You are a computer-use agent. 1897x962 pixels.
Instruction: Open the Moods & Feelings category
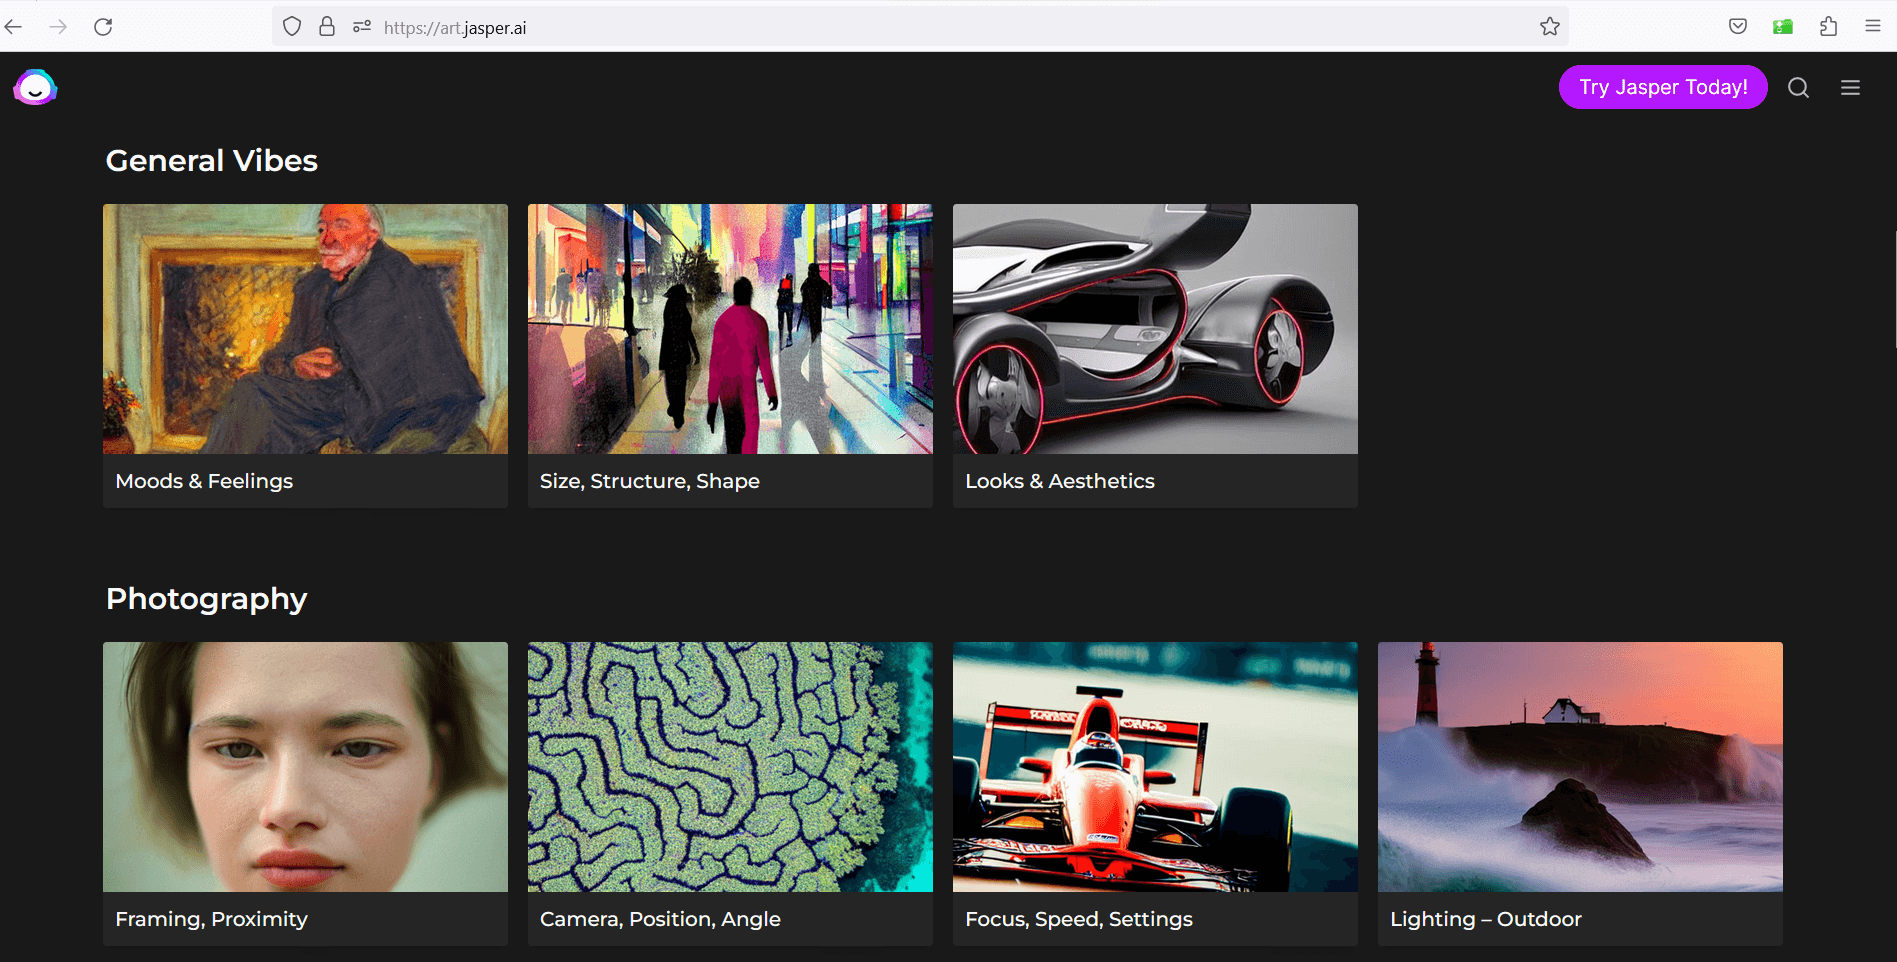coord(204,481)
